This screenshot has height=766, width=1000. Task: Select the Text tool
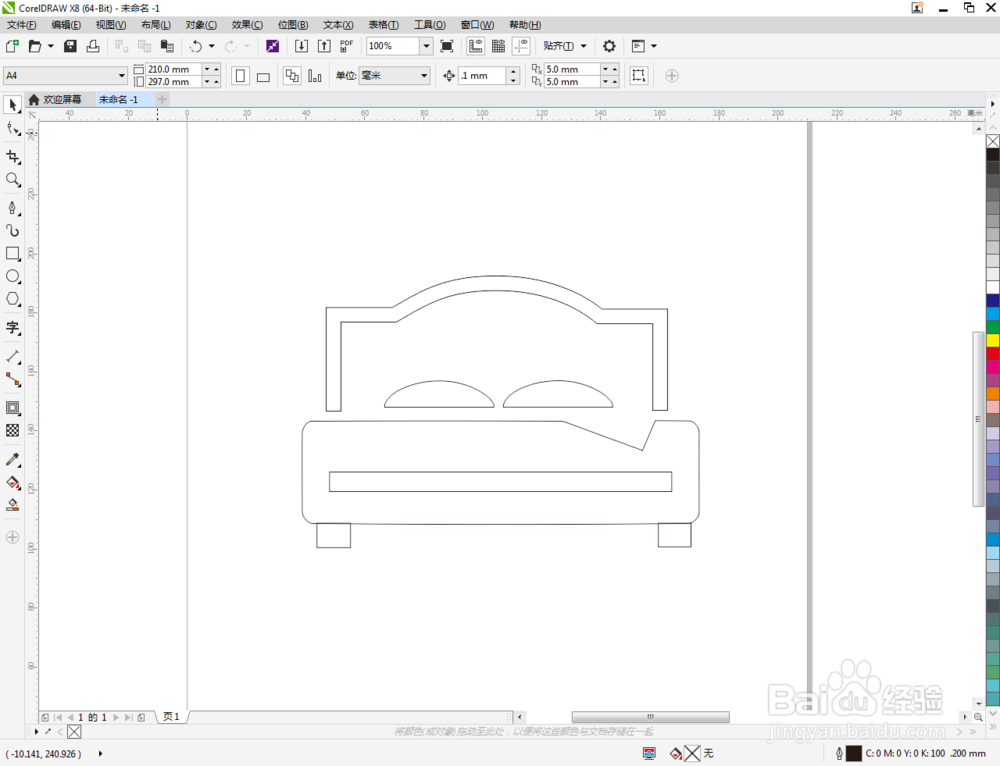coord(13,328)
